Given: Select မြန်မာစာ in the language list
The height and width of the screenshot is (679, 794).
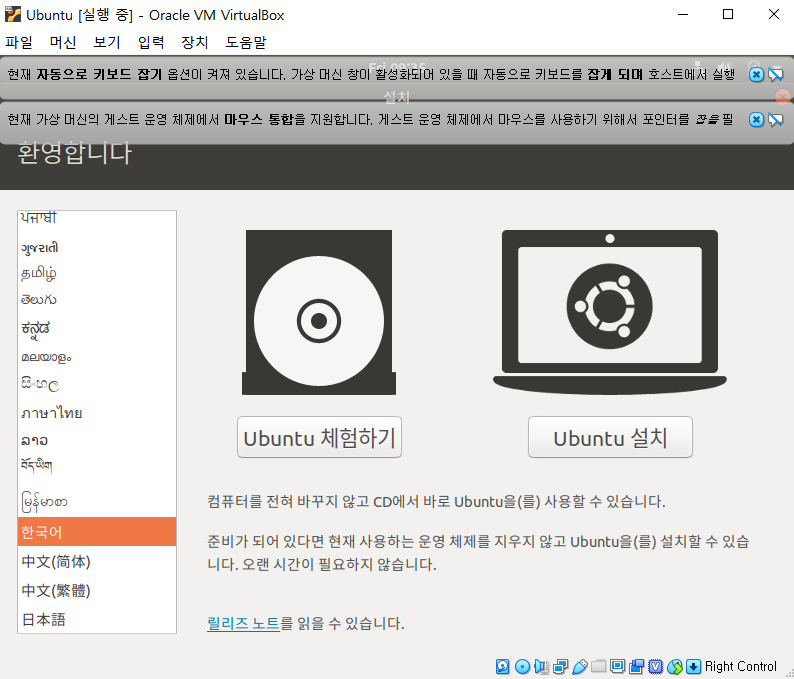Looking at the screenshot, I should click(97, 502).
